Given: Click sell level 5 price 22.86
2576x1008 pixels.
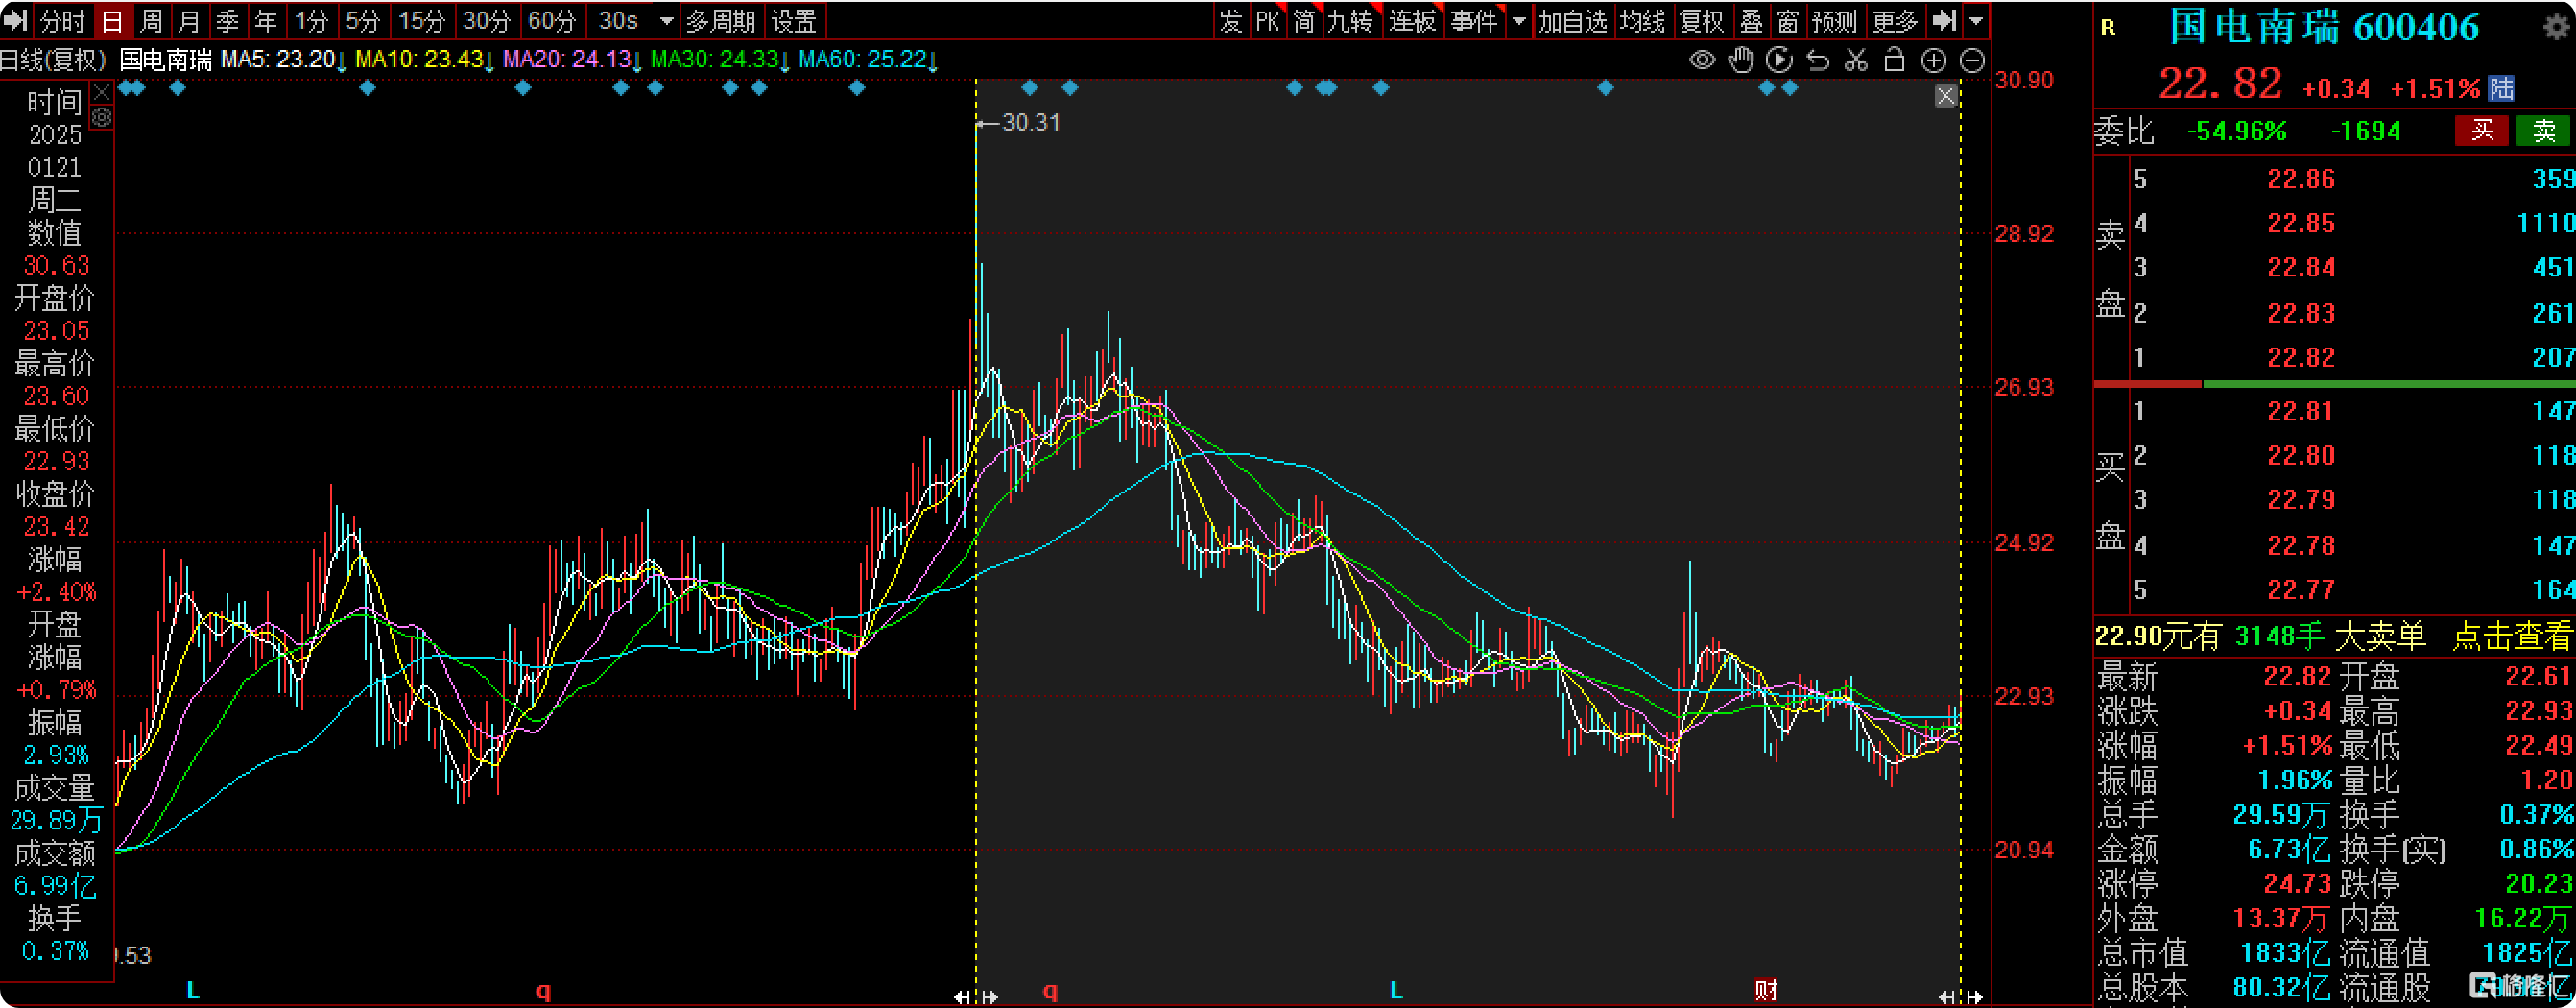Looking at the screenshot, I should (x=2301, y=180).
